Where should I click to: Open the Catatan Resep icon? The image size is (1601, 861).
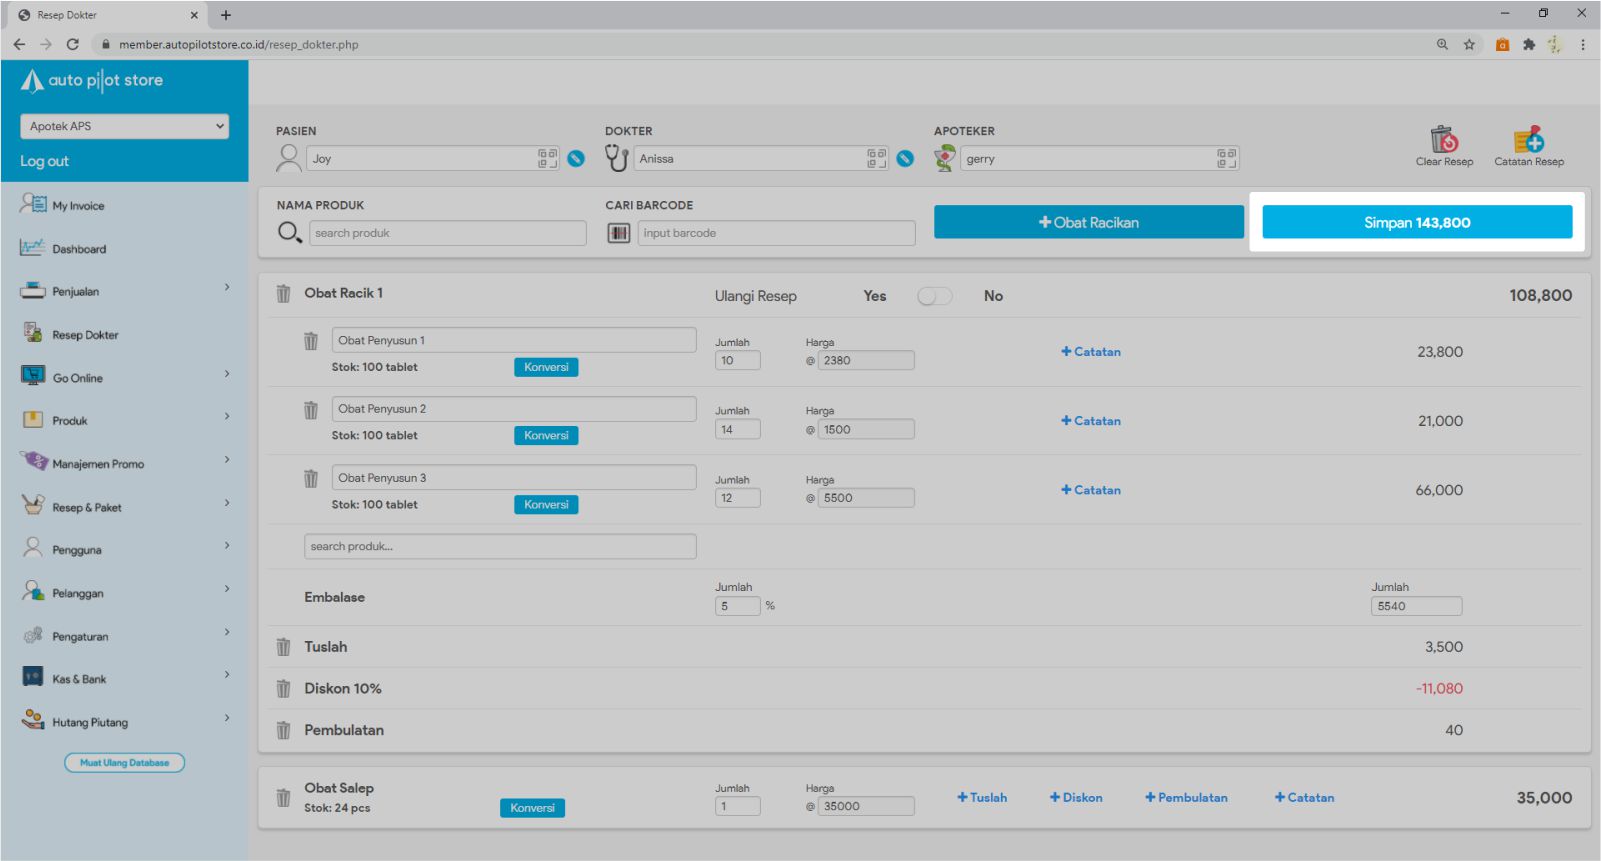[x=1528, y=140]
